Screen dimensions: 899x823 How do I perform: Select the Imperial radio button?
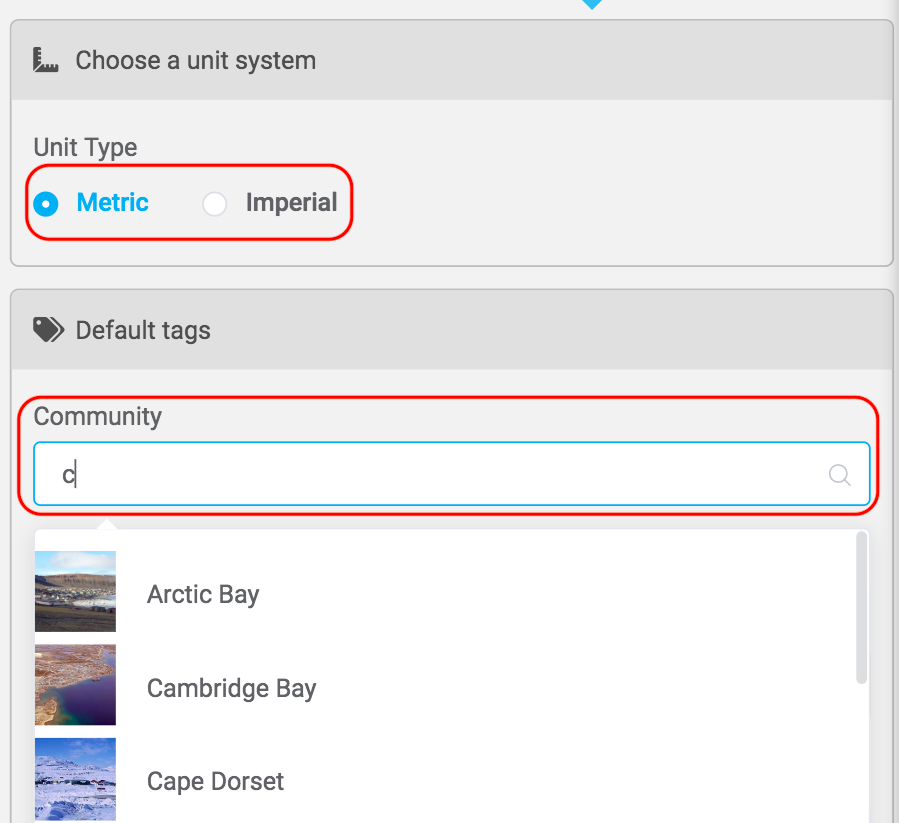tap(214, 204)
